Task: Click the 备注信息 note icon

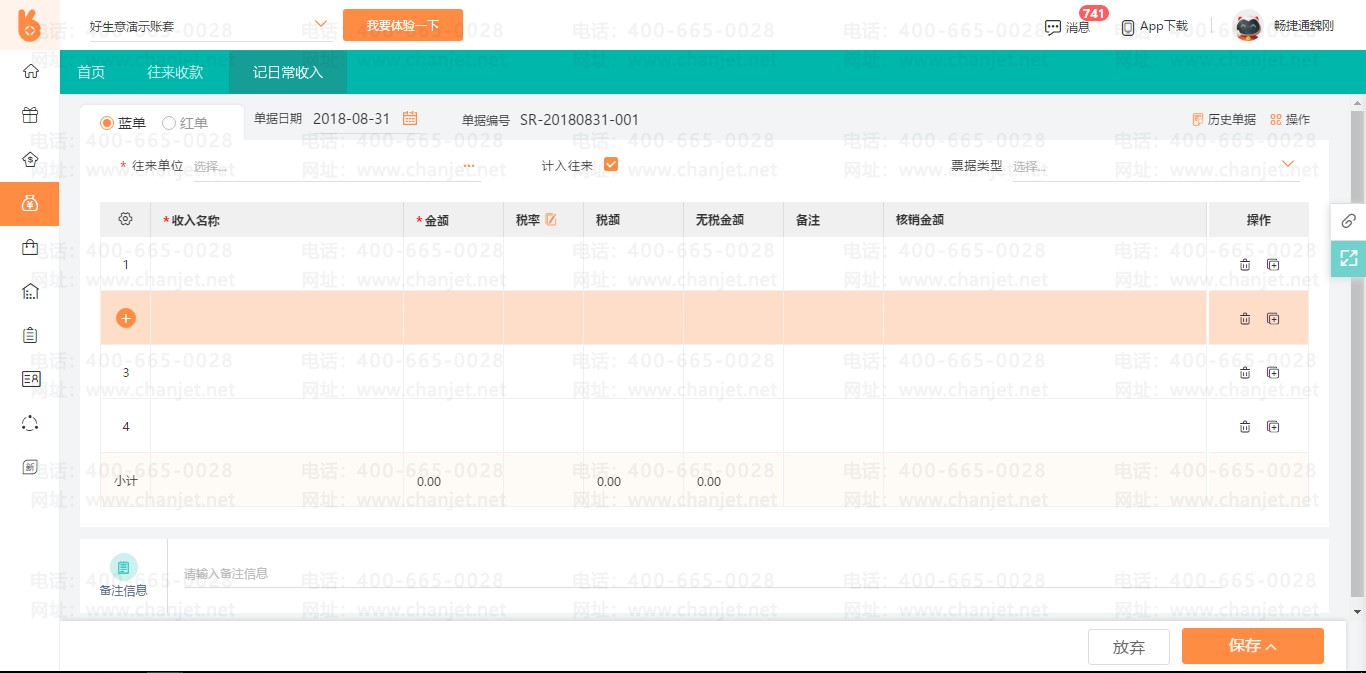Action: [x=123, y=567]
